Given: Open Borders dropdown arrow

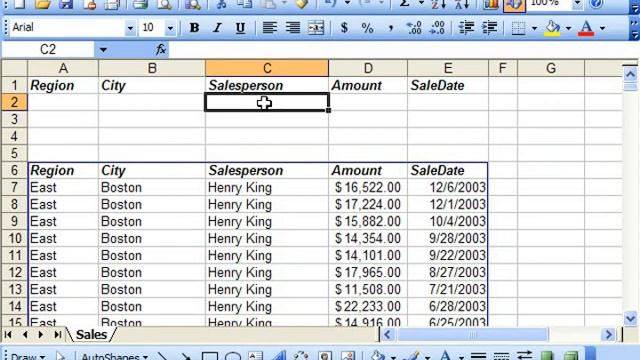Looking at the screenshot, I should coord(534,28).
